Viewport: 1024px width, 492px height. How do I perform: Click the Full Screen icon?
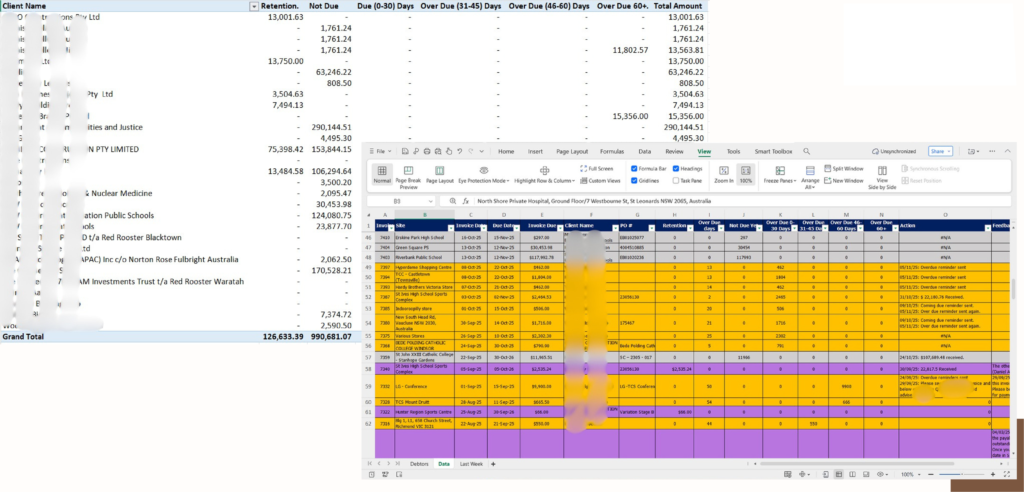[581, 169]
